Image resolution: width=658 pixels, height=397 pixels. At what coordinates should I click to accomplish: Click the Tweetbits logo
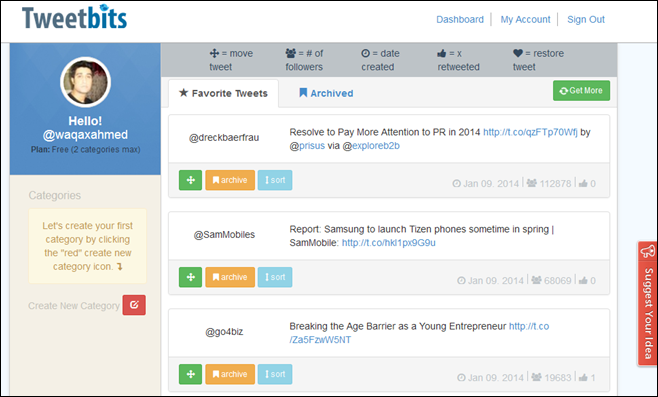(74, 17)
